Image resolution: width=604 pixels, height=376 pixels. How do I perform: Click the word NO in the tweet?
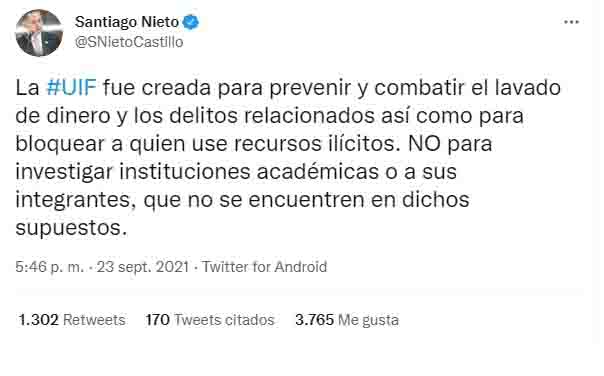pyautogui.click(x=424, y=144)
